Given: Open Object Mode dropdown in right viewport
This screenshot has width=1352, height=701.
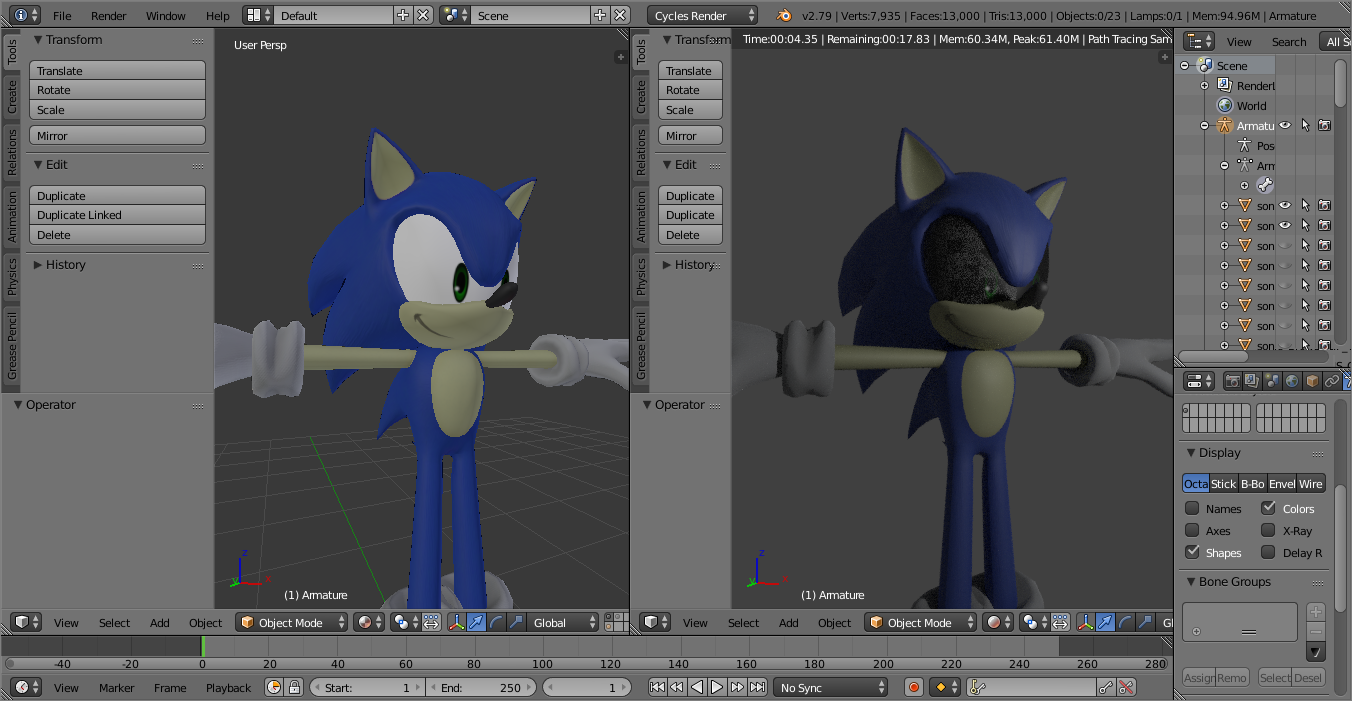Looking at the screenshot, I should pyautogui.click(x=921, y=622).
